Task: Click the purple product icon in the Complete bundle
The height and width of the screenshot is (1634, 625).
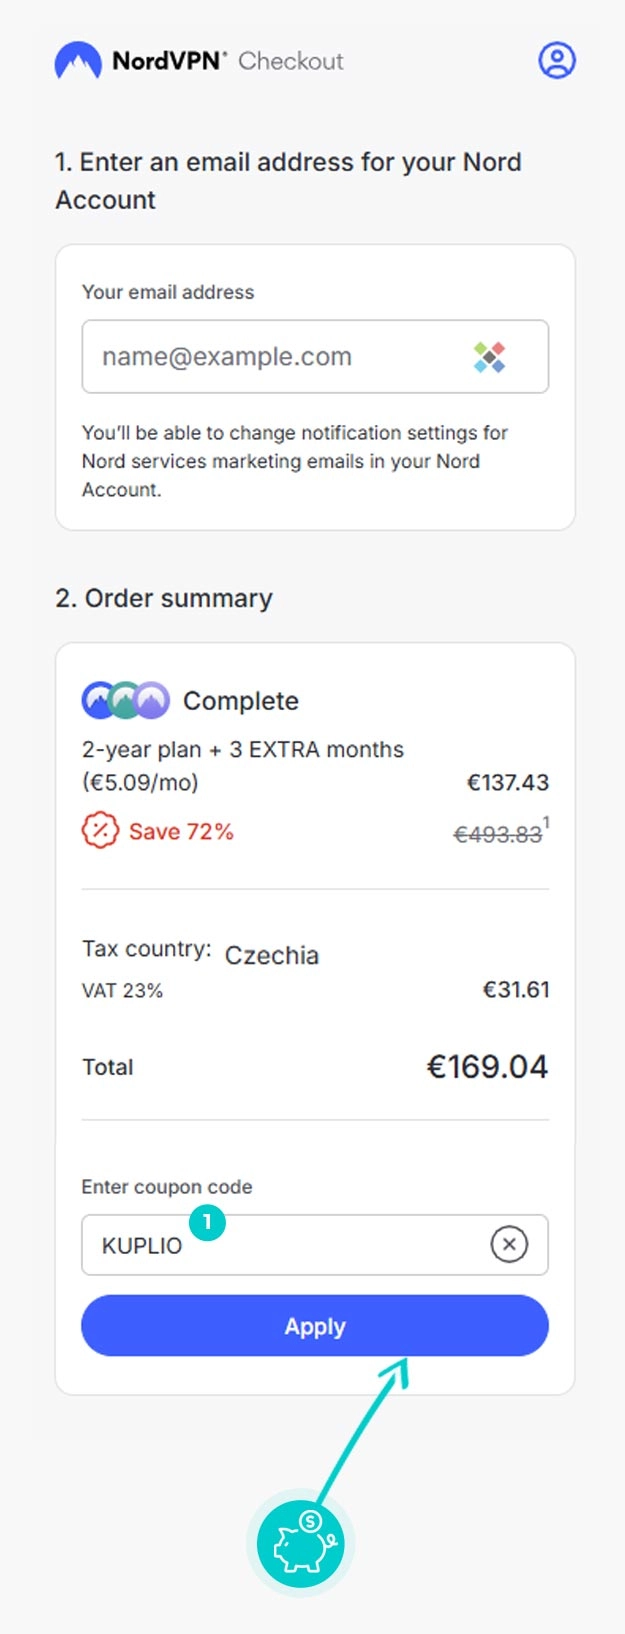Action: pyautogui.click(x=150, y=701)
